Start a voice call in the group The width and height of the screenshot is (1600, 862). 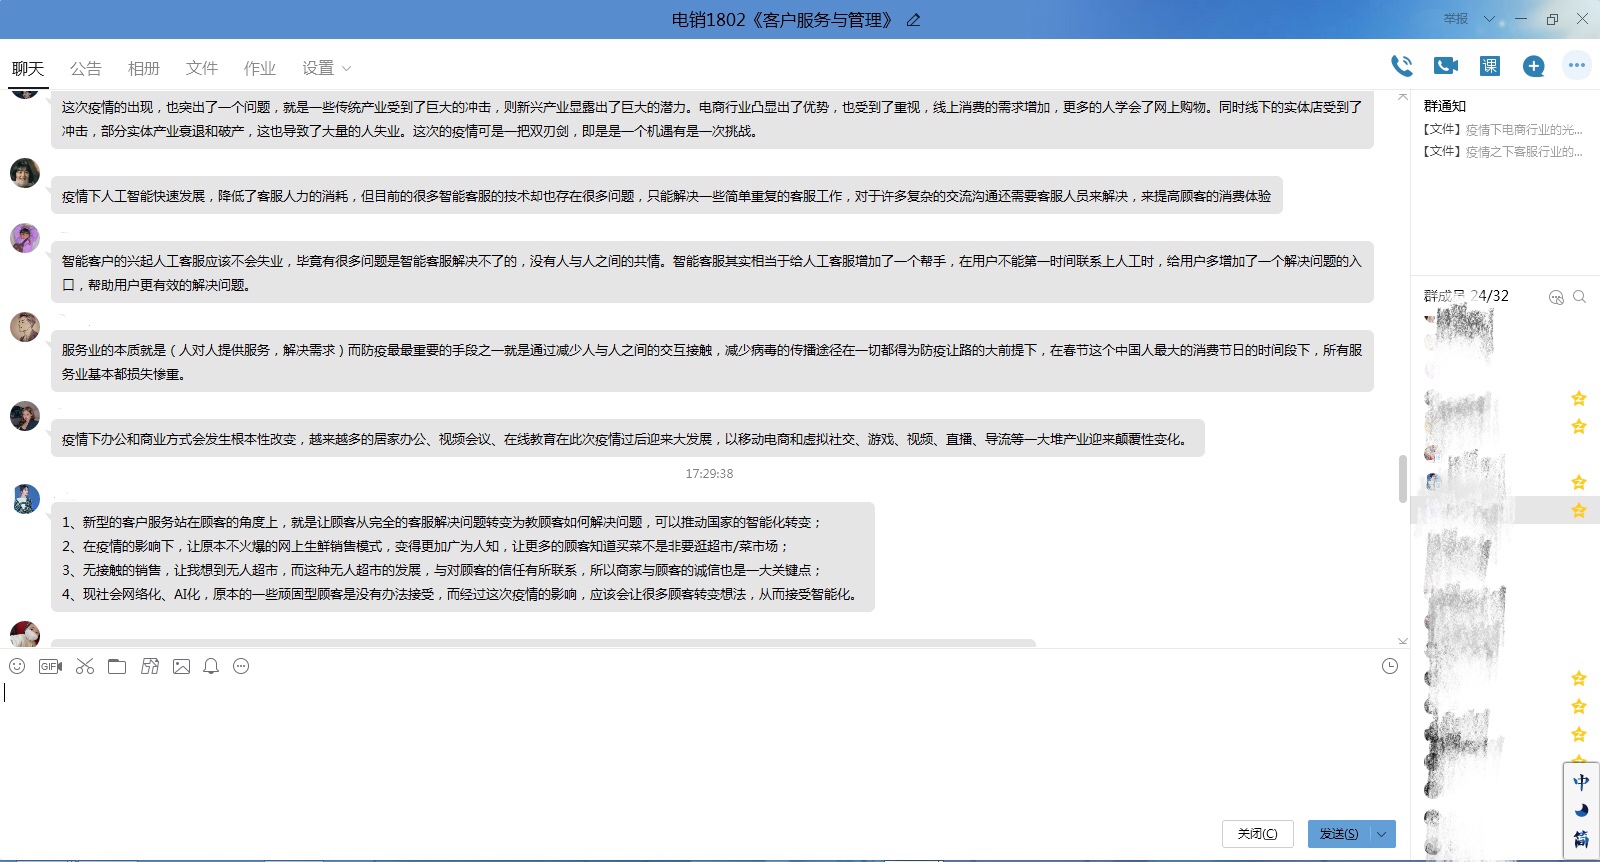click(x=1402, y=66)
